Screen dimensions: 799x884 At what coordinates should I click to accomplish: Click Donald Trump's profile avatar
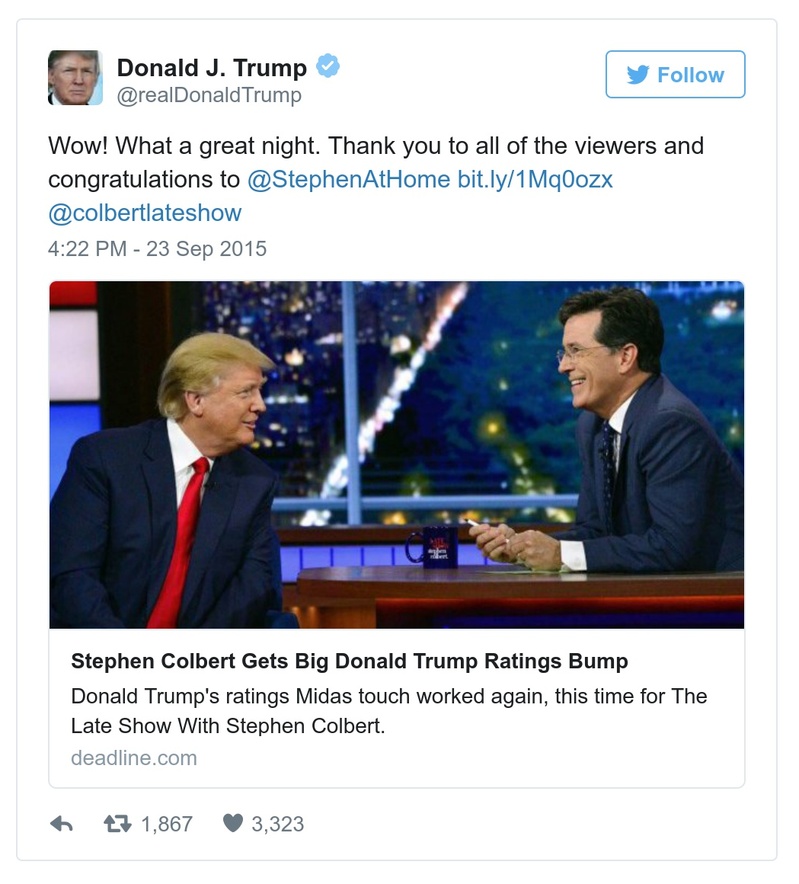(x=77, y=76)
